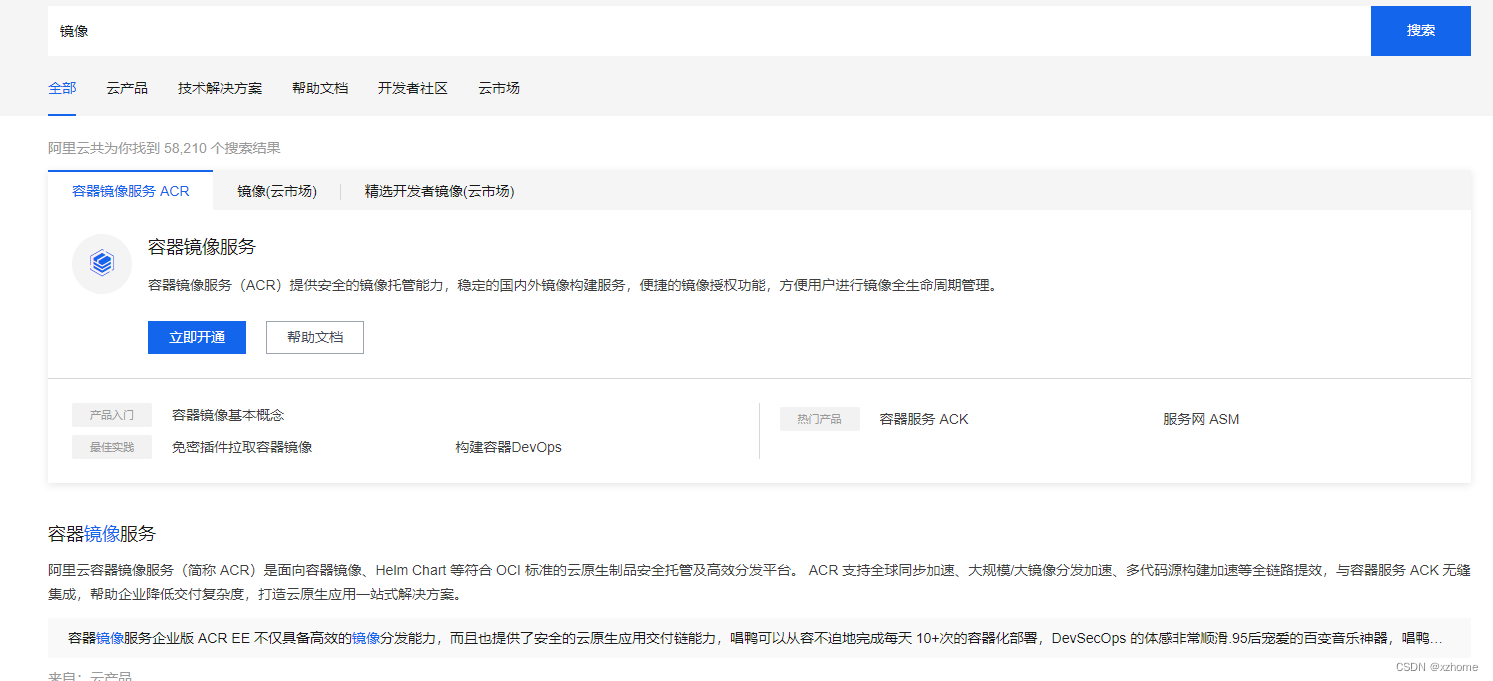Image resolution: width=1493 pixels, height=681 pixels.
Task: Select the 全部 filter tab
Action: pyautogui.click(x=62, y=88)
